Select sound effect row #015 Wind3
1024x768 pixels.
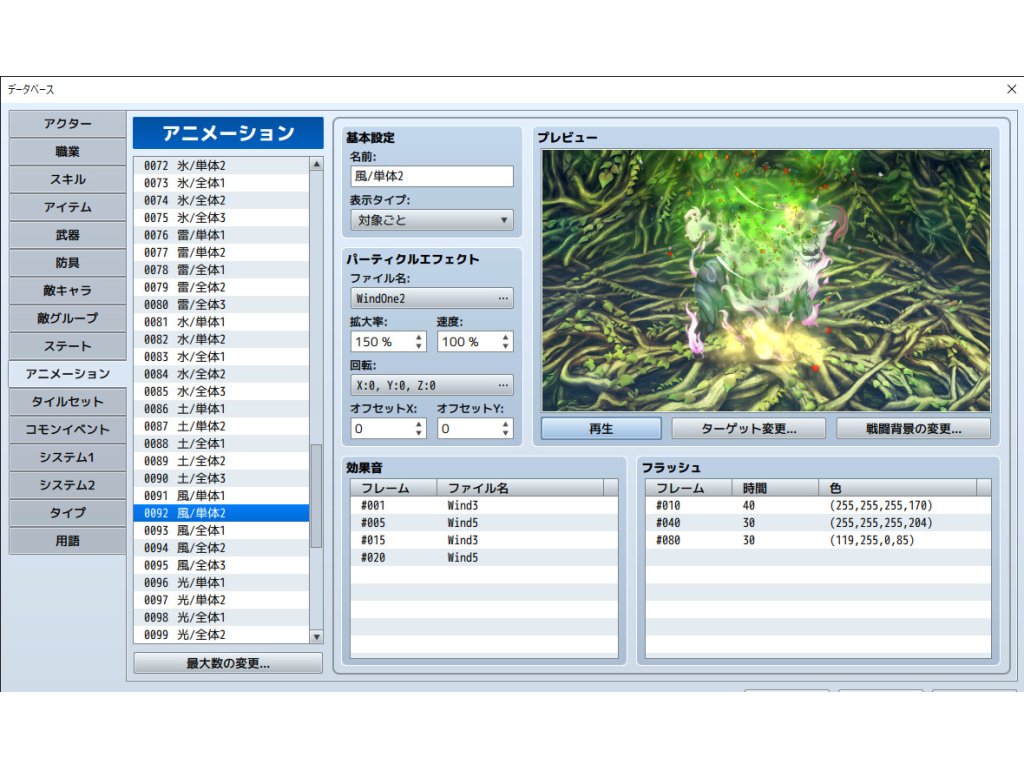pos(483,540)
